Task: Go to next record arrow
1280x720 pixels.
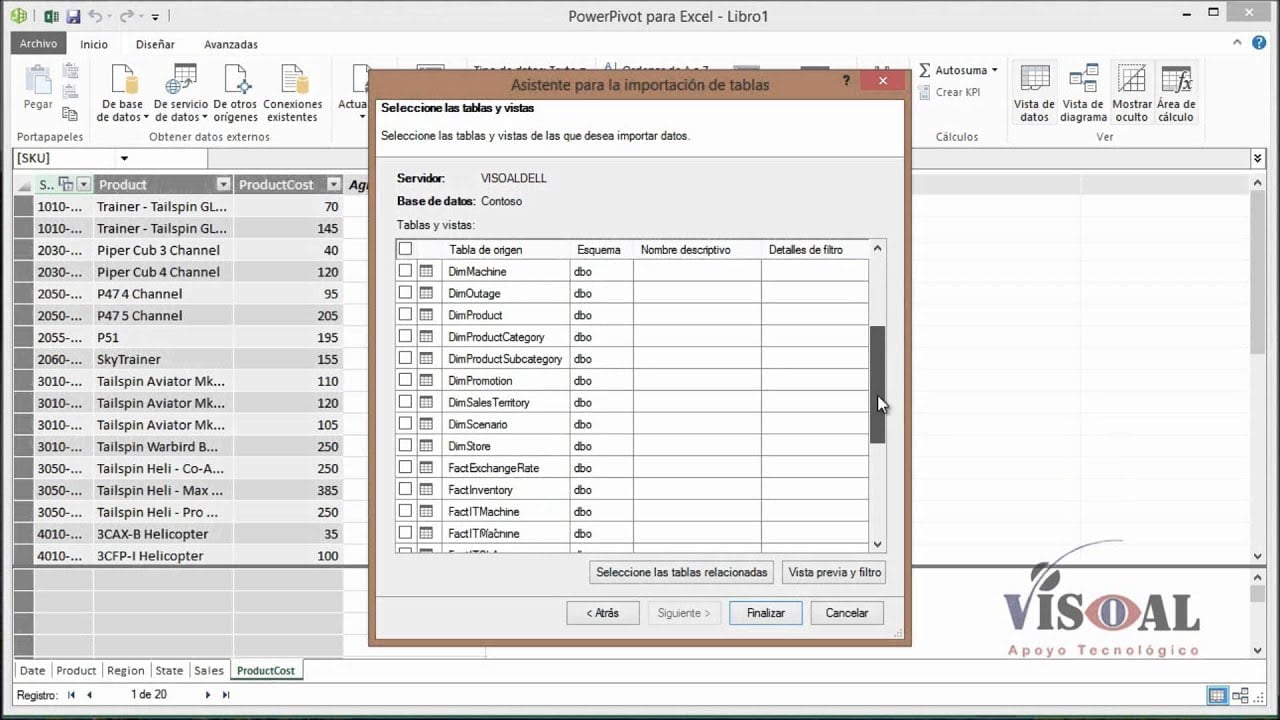Action: (x=208, y=694)
